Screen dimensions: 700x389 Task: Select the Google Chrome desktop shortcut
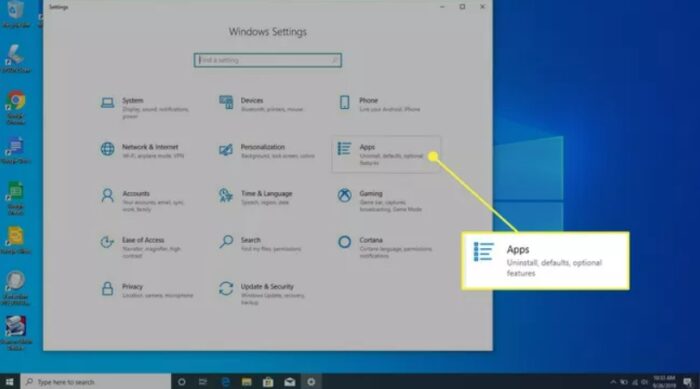pos(16,107)
